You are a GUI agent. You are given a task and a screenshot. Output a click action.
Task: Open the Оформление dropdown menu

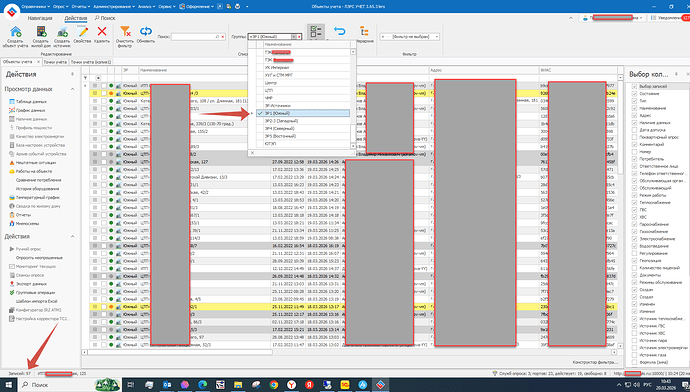197,7
